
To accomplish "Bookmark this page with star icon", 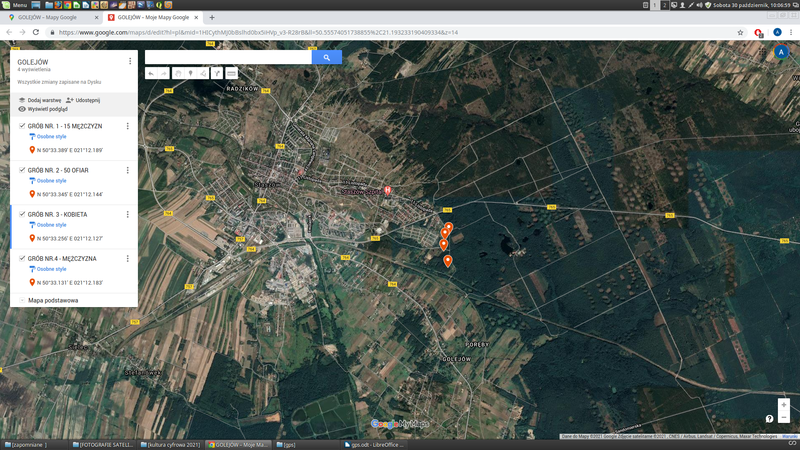I will (741, 32).
